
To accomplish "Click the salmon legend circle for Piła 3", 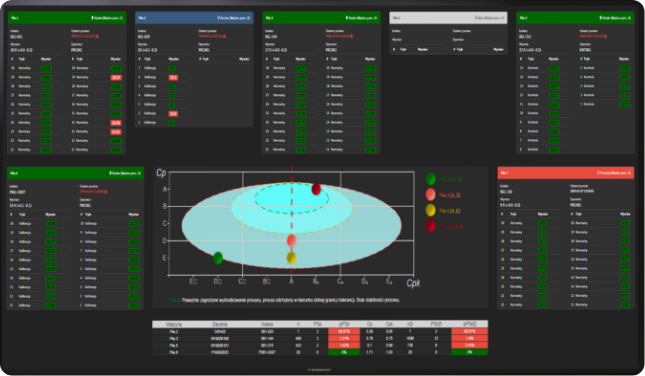I will (x=431, y=195).
